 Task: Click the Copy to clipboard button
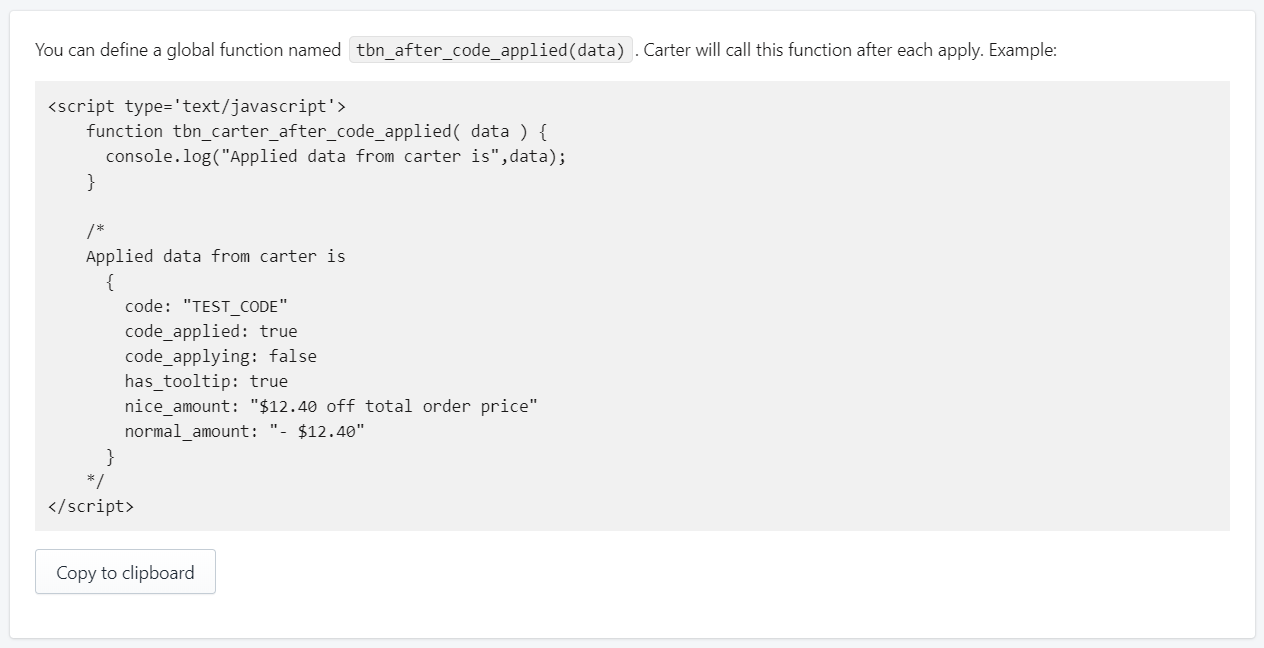click(125, 572)
